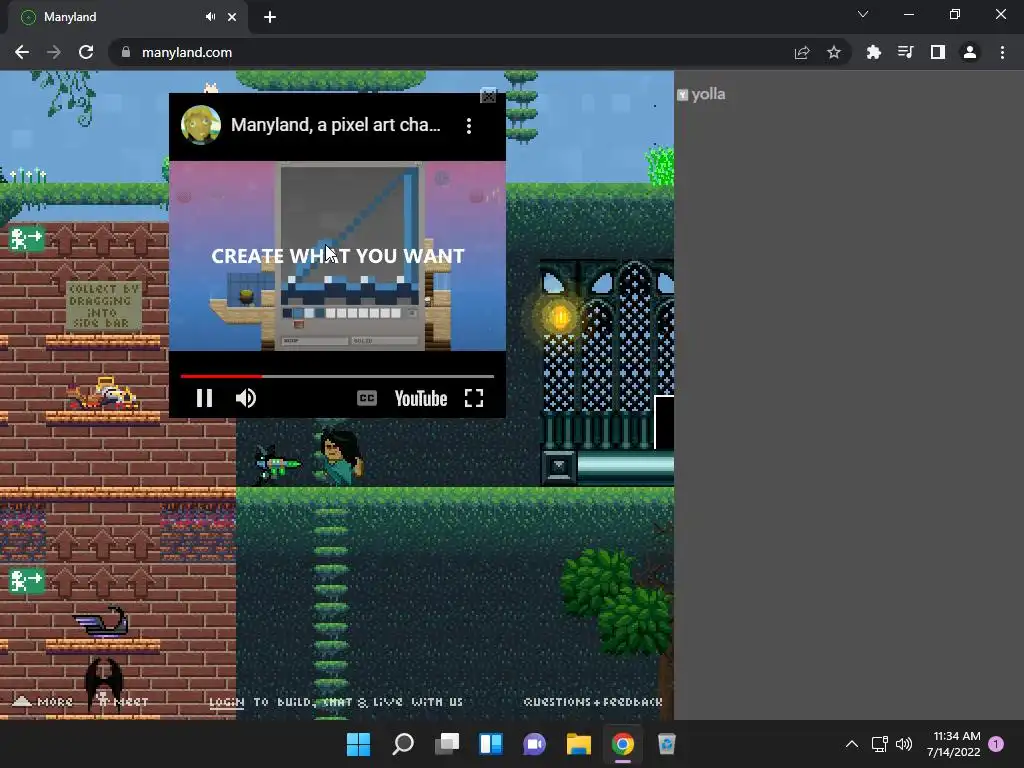The width and height of the screenshot is (1024, 768).
Task: Click the collect by dragging sign
Action: 103,306
